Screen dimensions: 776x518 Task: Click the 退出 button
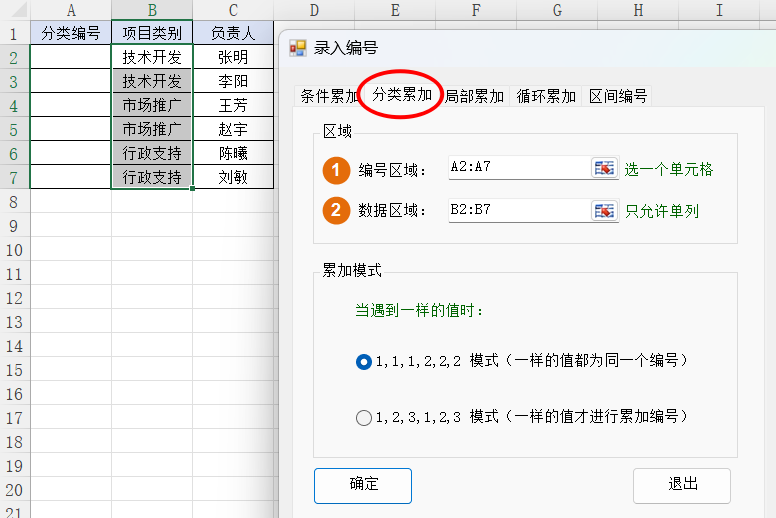(682, 485)
